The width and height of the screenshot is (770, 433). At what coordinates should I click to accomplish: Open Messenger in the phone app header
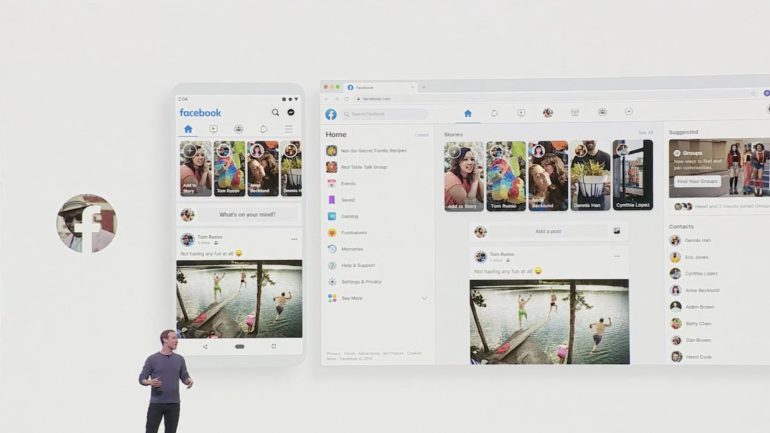[x=291, y=112]
